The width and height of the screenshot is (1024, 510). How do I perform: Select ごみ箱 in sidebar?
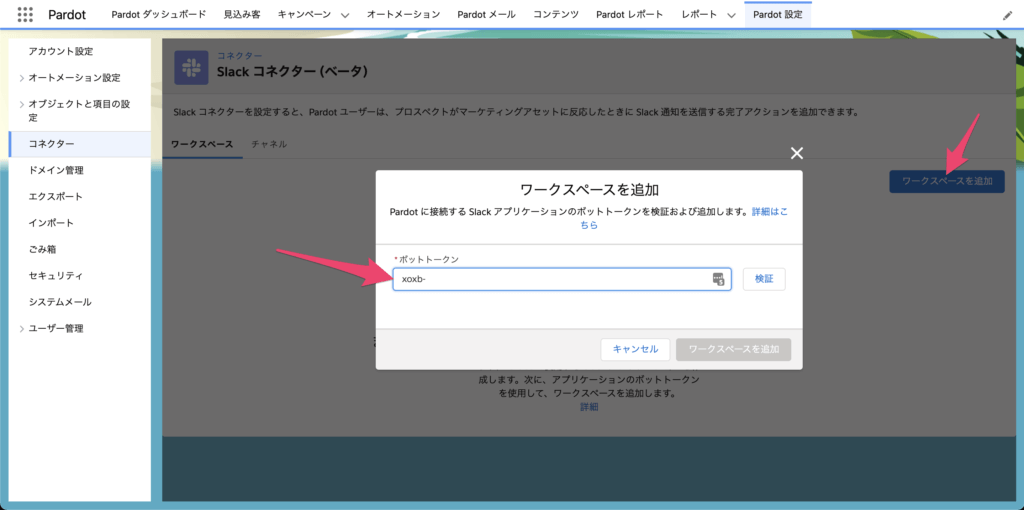coord(42,249)
